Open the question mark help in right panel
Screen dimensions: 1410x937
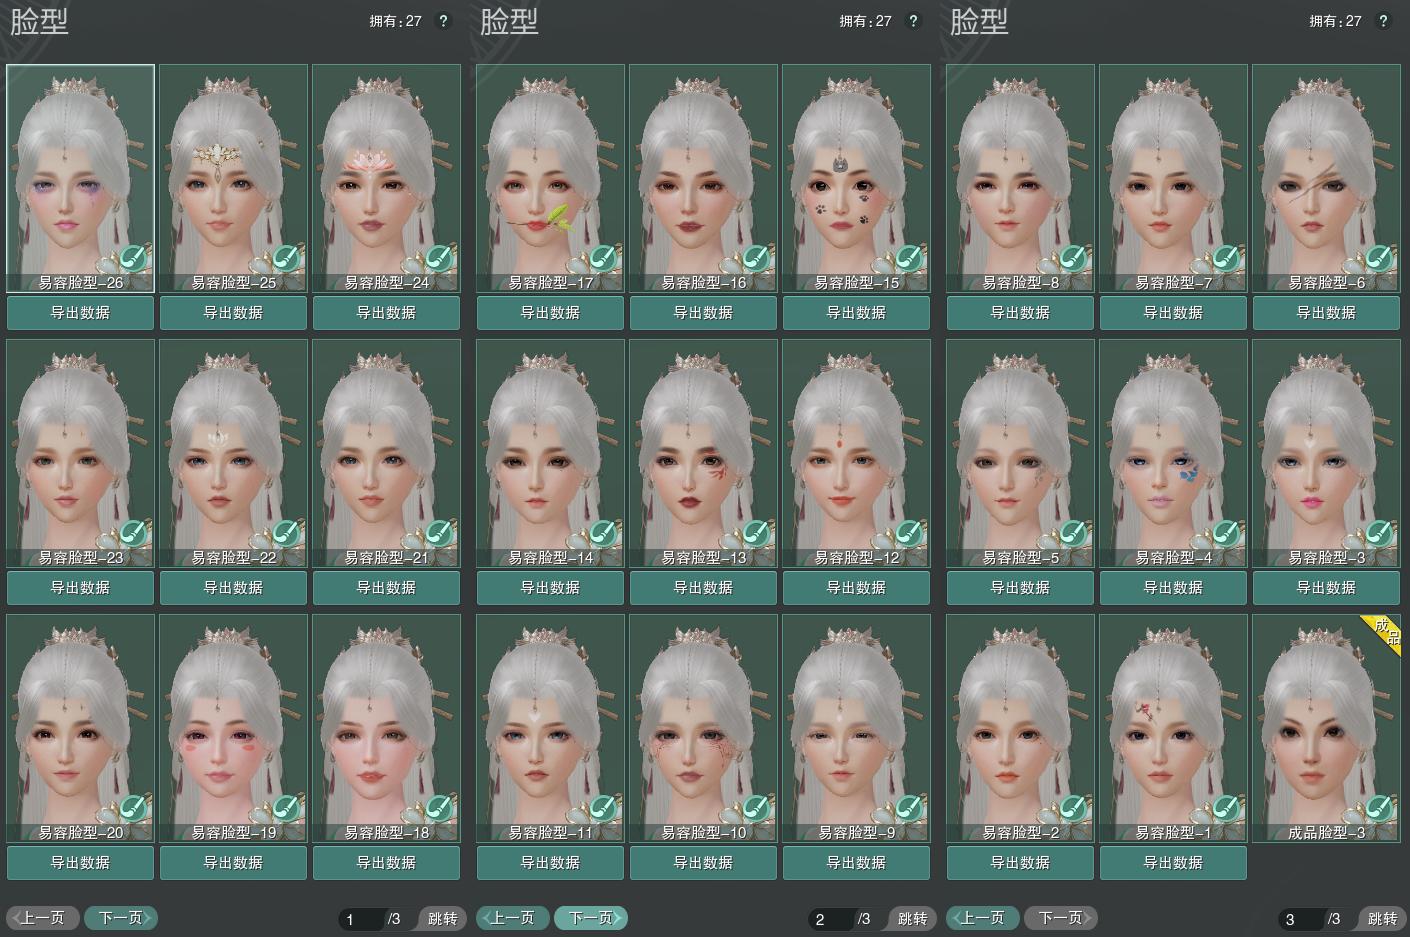tap(1383, 21)
